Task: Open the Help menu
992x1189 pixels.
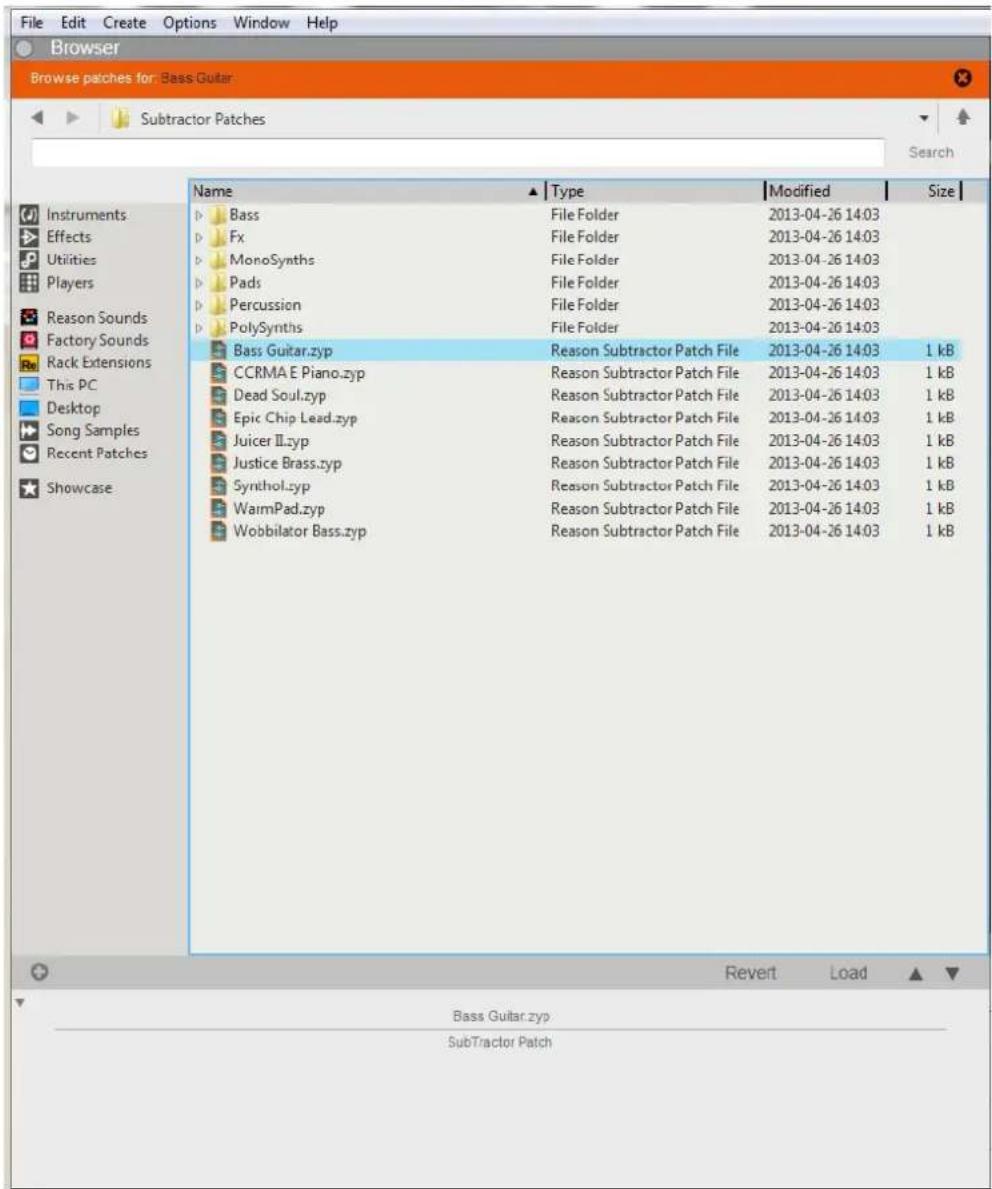Action: click(x=322, y=23)
